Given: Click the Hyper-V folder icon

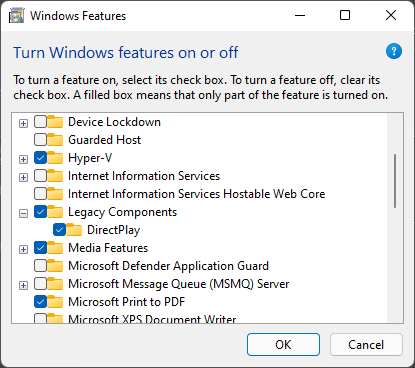Looking at the screenshot, I should pyautogui.click(x=55, y=158).
